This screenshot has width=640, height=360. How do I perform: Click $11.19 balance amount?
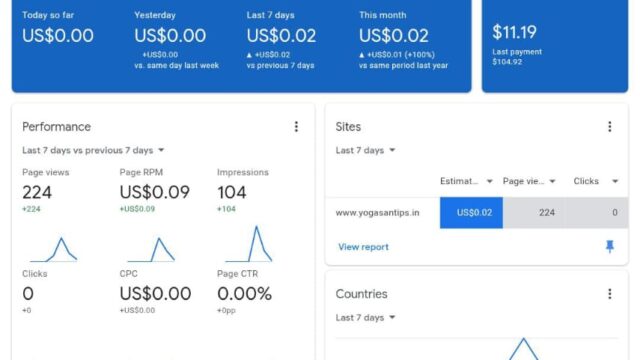[514, 32]
